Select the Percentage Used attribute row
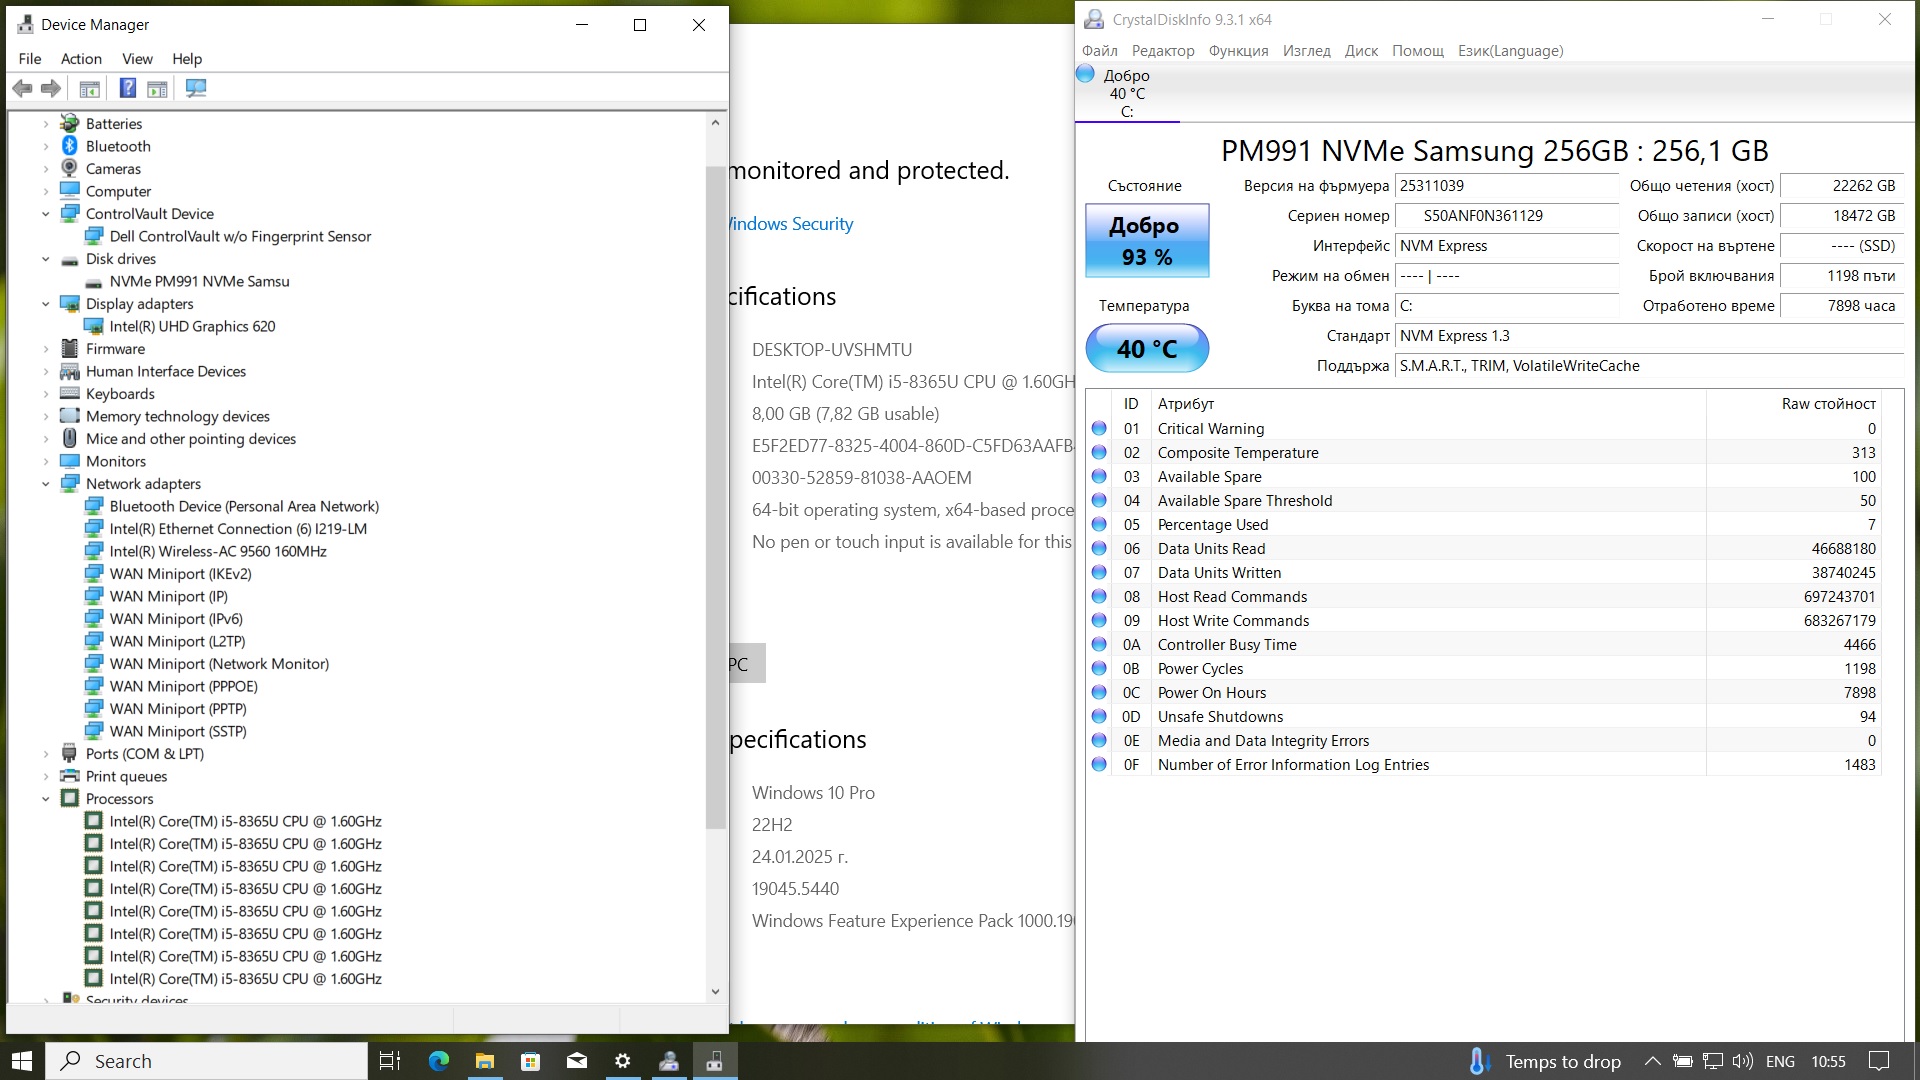This screenshot has height=1080, width=1920. pyautogui.click(x=1484, y=525)
